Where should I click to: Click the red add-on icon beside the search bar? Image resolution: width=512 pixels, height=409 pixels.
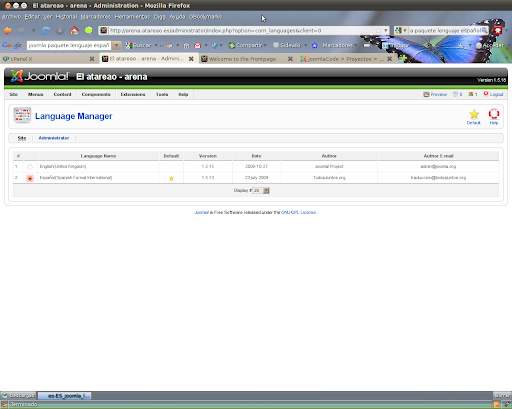coord(498,31)
